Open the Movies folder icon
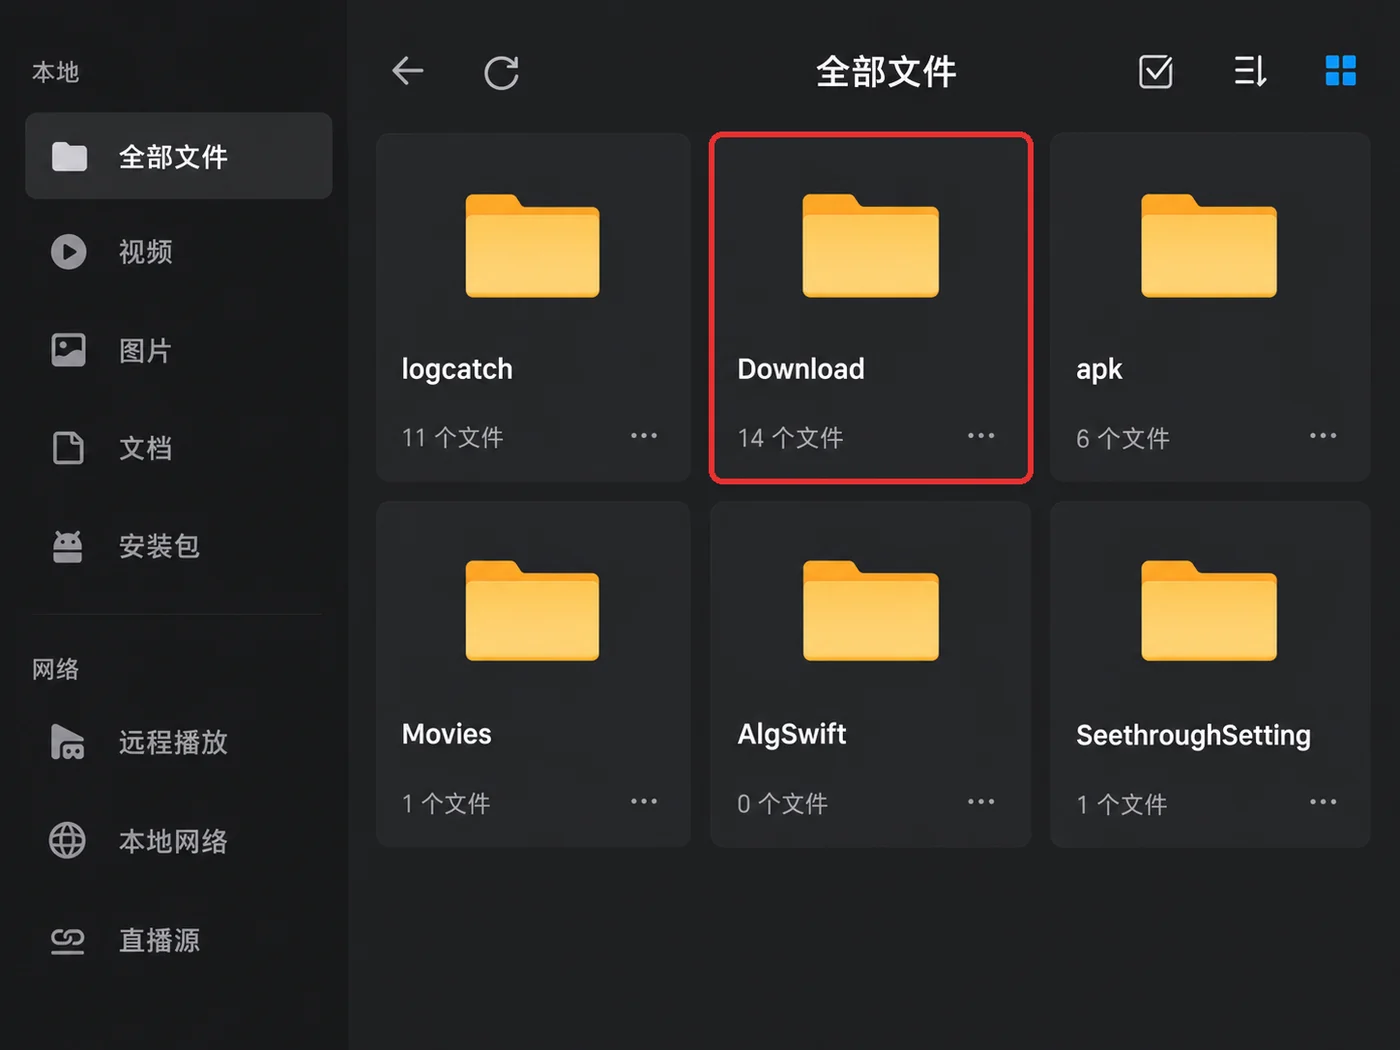The width and height of the screenshot is (1400, 1050). click(x=532, y=611)
